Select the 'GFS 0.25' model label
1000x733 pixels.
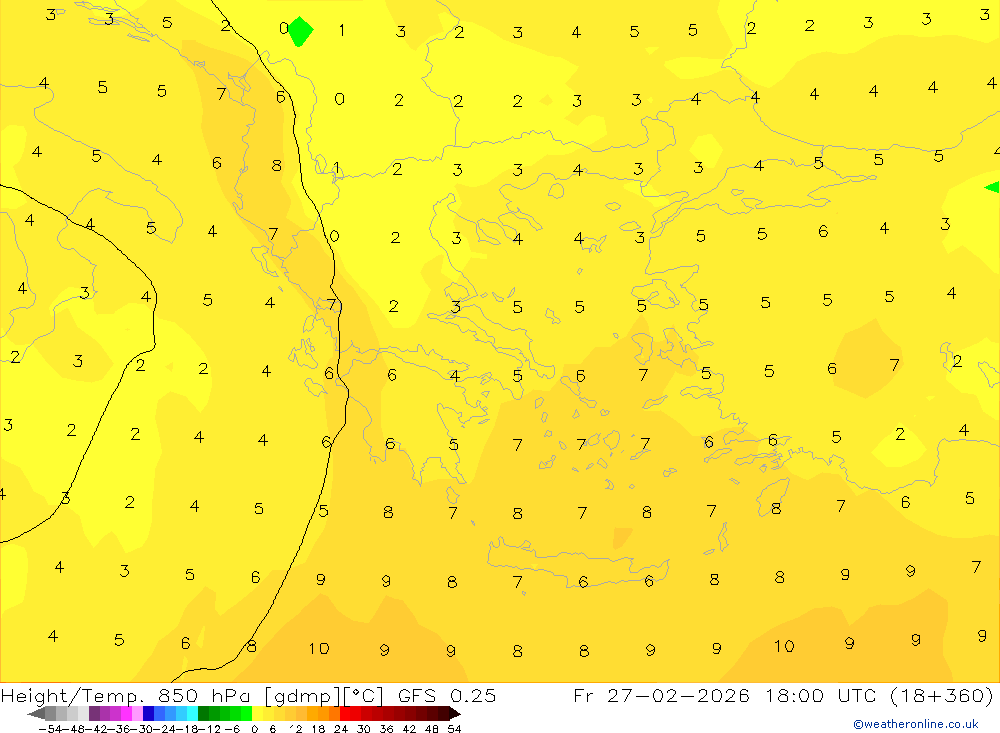(446, 695)
